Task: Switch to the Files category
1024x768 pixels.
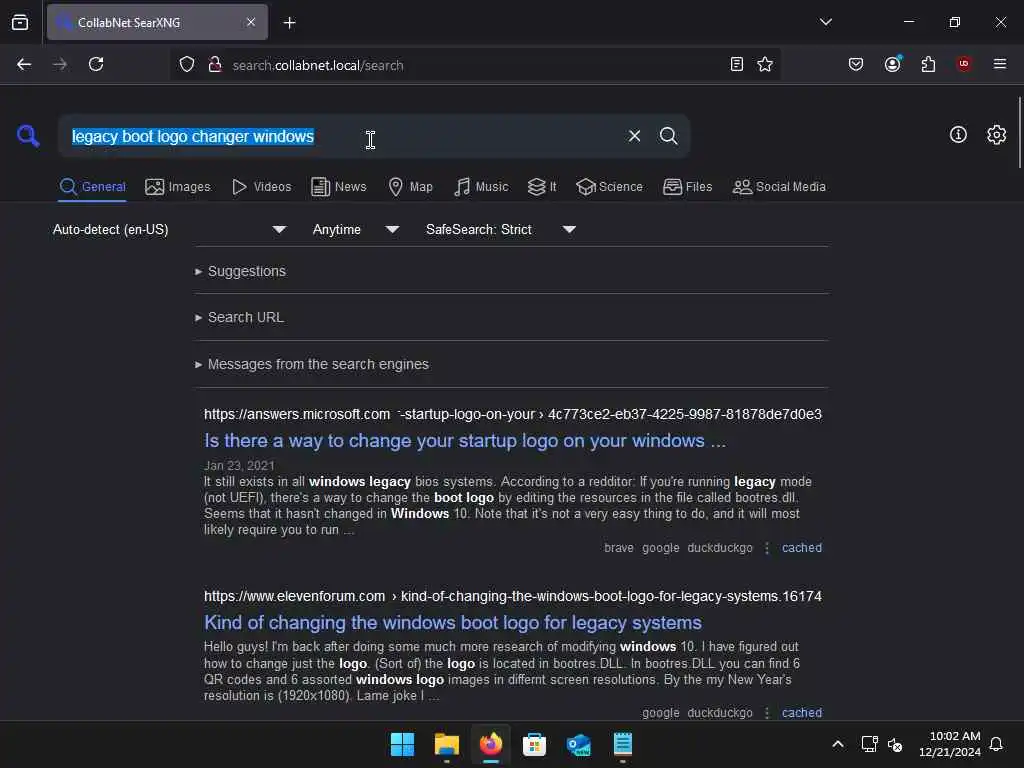Action: click(x=687, y=187)
